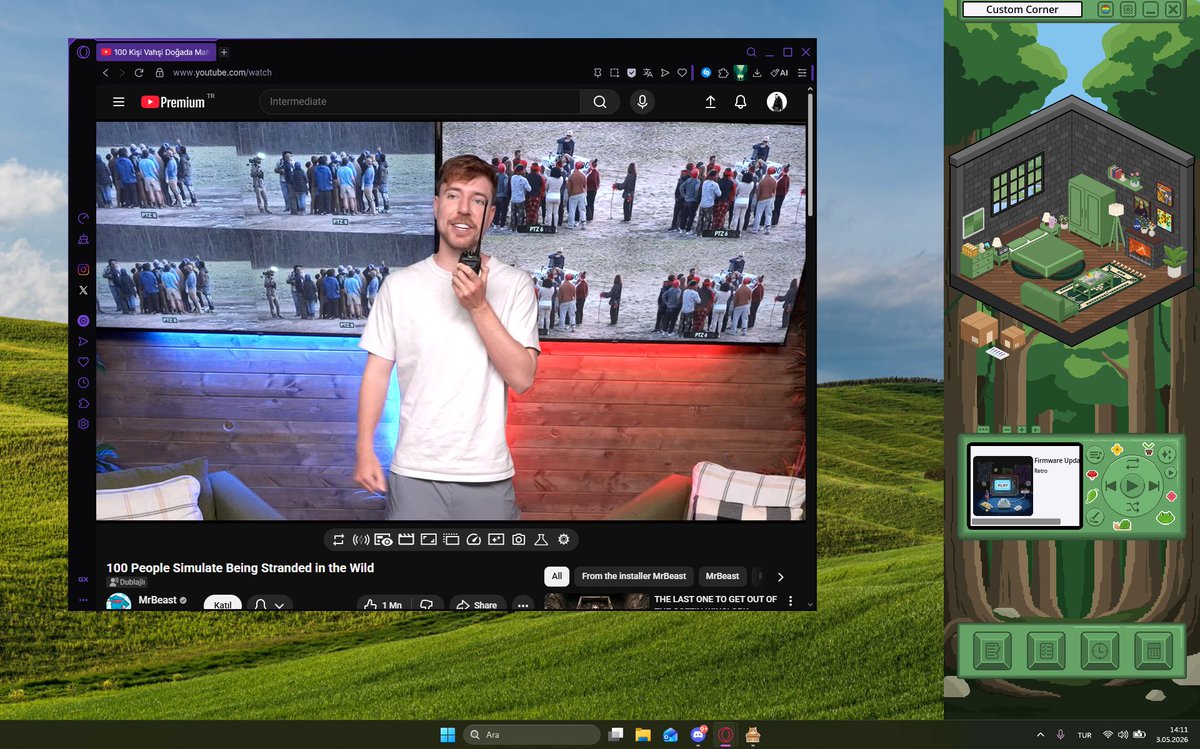Click the YouTube search field showing Intermediate
The image size is (1200, 749).
[x=420, y=102]
